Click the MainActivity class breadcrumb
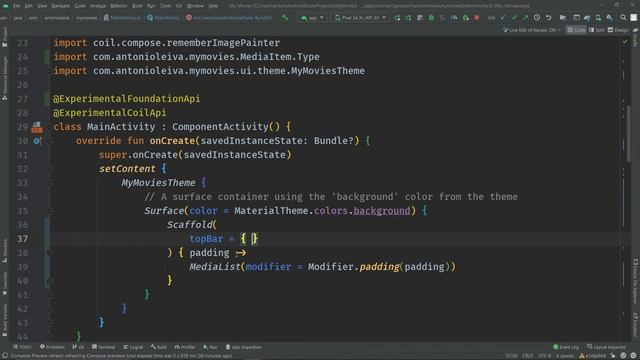 click(163, 18)
